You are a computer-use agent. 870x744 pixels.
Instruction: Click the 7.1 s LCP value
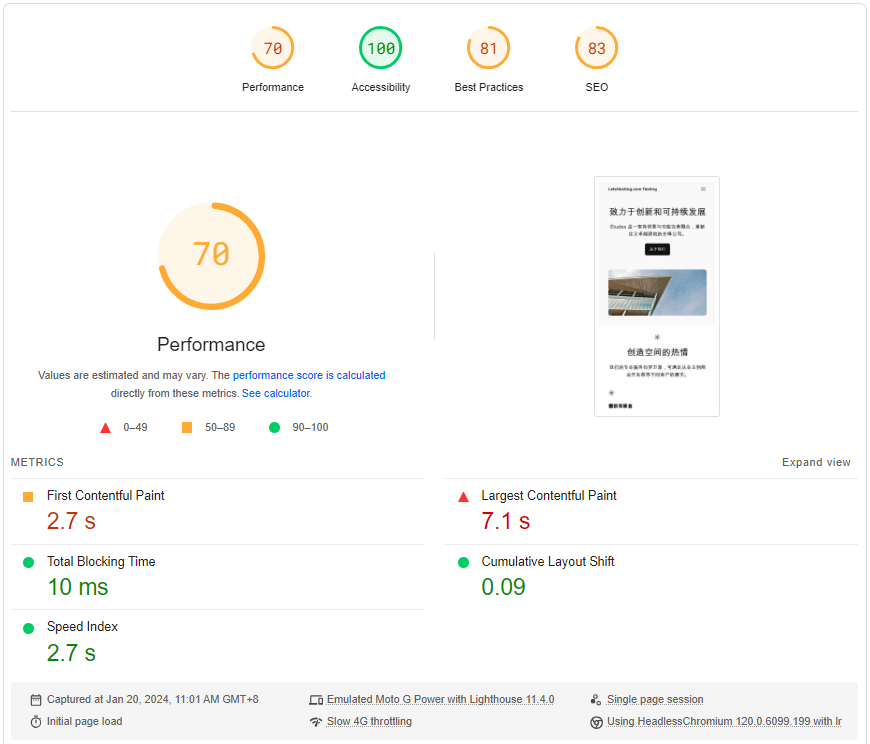point(505,521)
